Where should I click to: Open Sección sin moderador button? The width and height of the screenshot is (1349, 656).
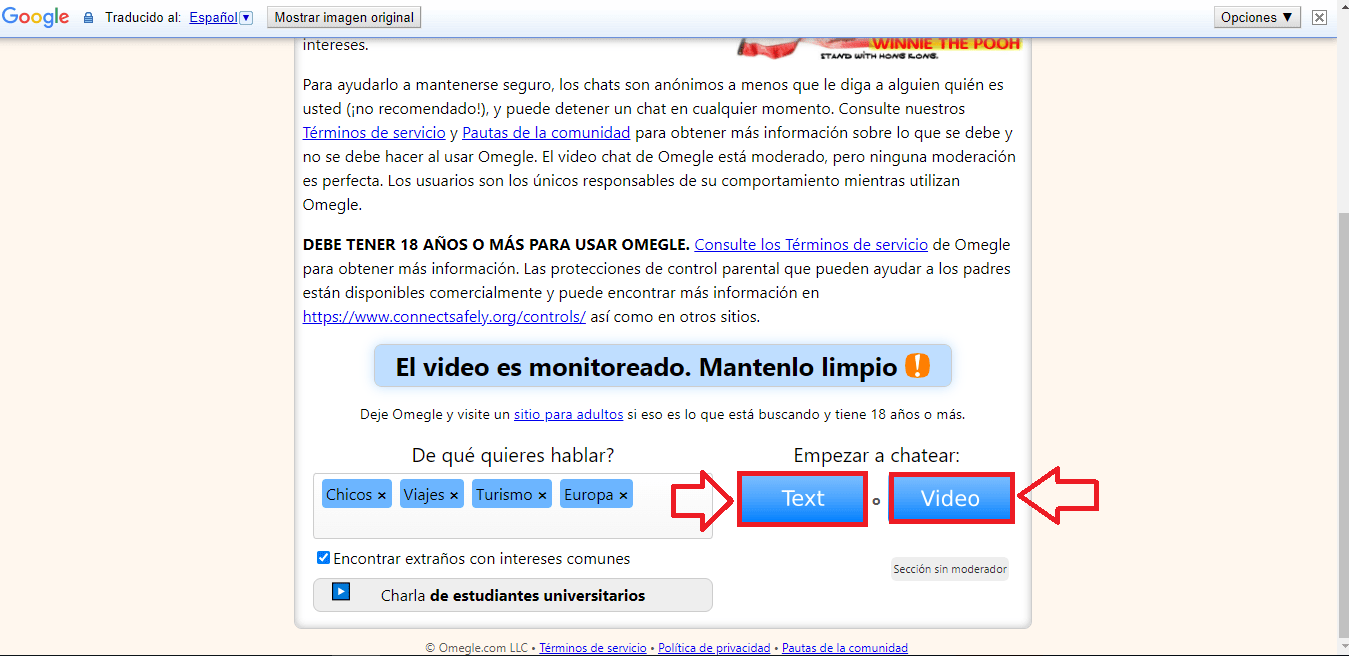click(x=950, y=569)
